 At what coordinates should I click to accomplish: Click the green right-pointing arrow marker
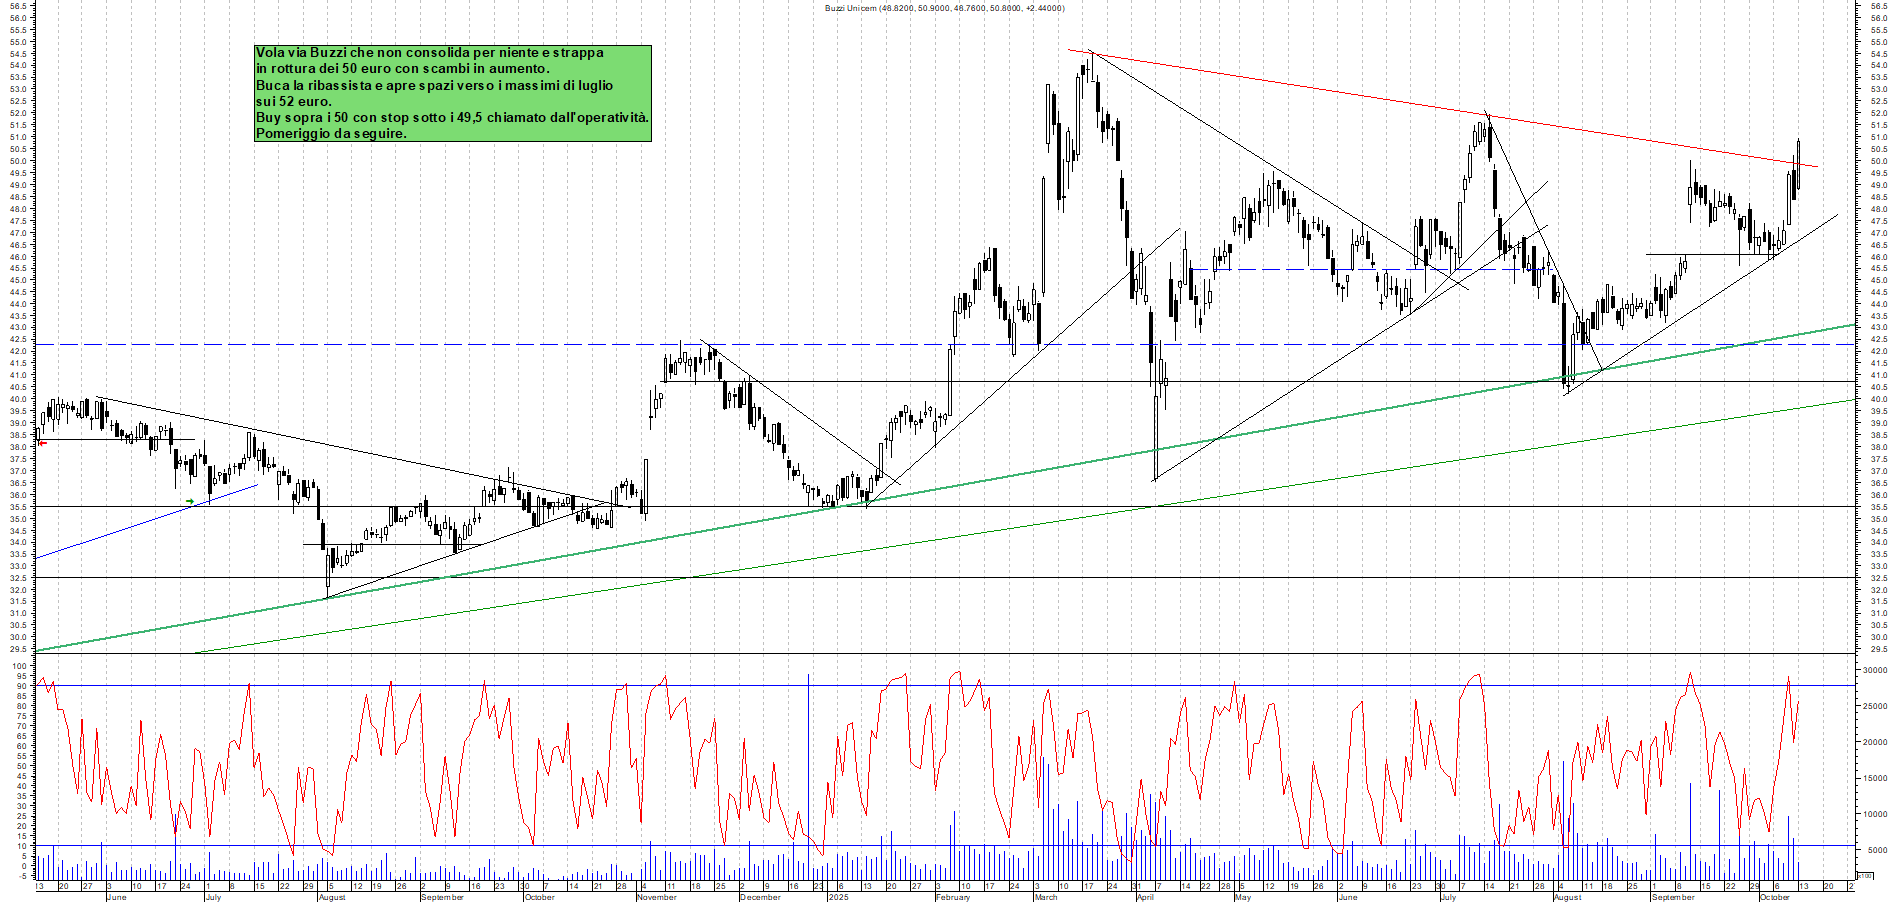tap(190, 501)
